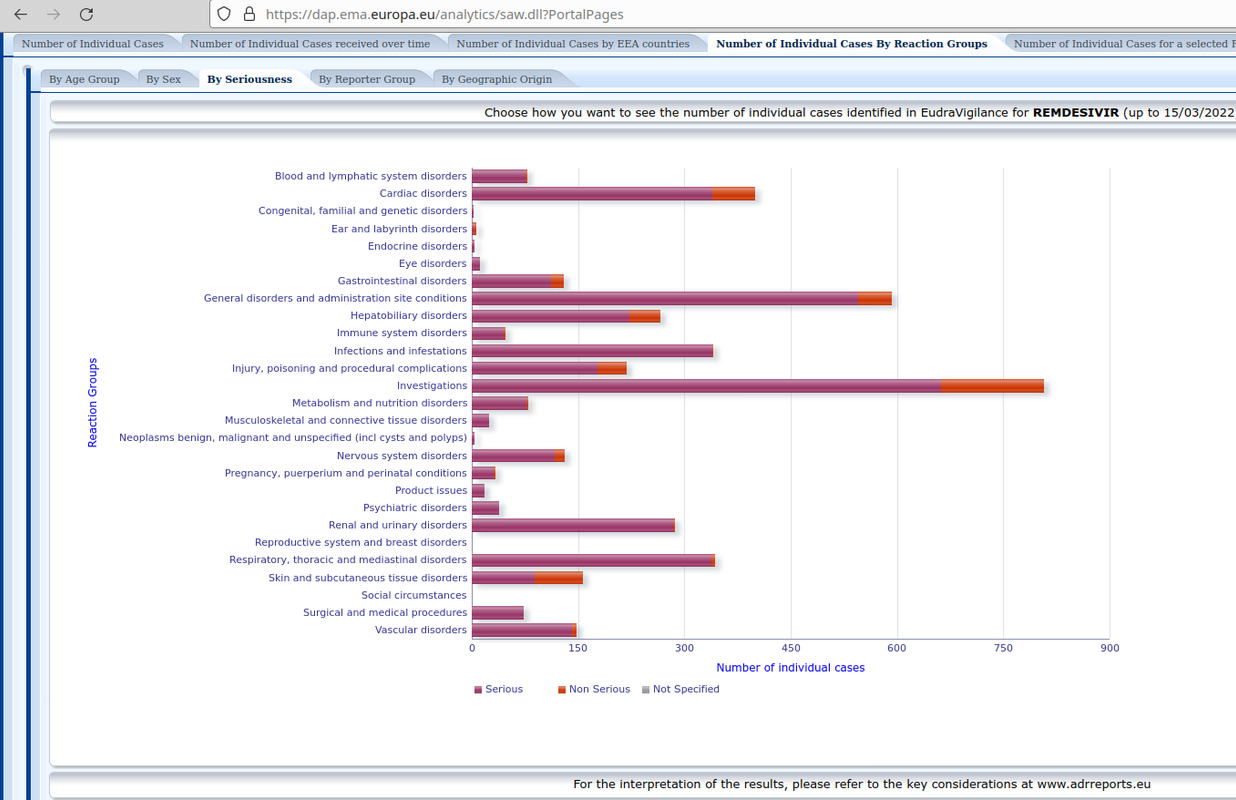Image resolution: width=1236 pixels, height=800 pixels.
Task: Click Musculoskeletal and connective tissue disorders label
Action: click(x=346, y=420)
